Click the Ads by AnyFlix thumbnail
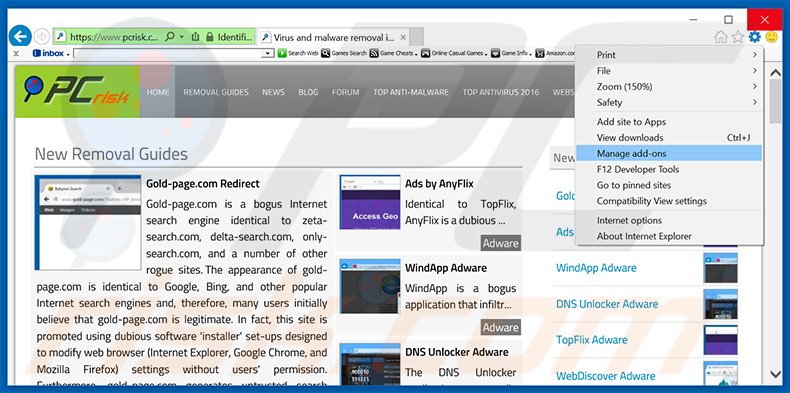 tap(370, 202)
